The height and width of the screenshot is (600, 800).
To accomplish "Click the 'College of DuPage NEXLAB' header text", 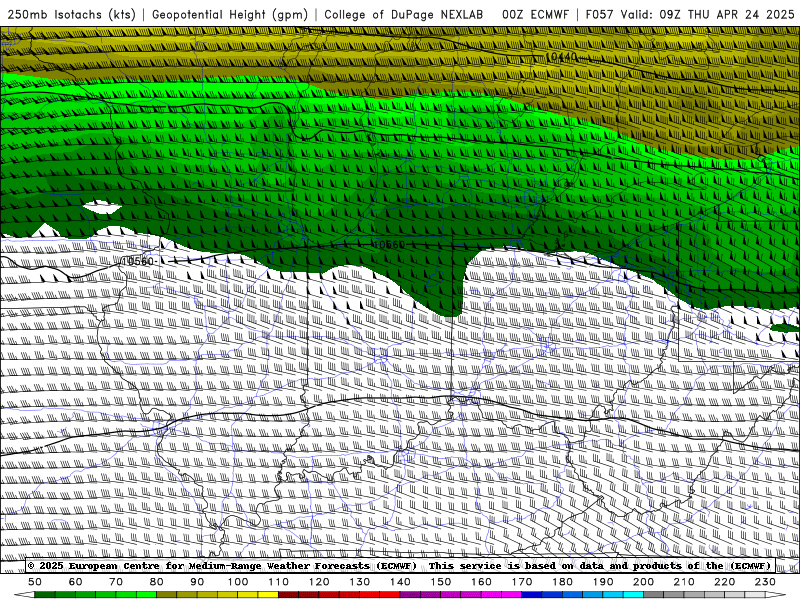I will coord(404,14).
